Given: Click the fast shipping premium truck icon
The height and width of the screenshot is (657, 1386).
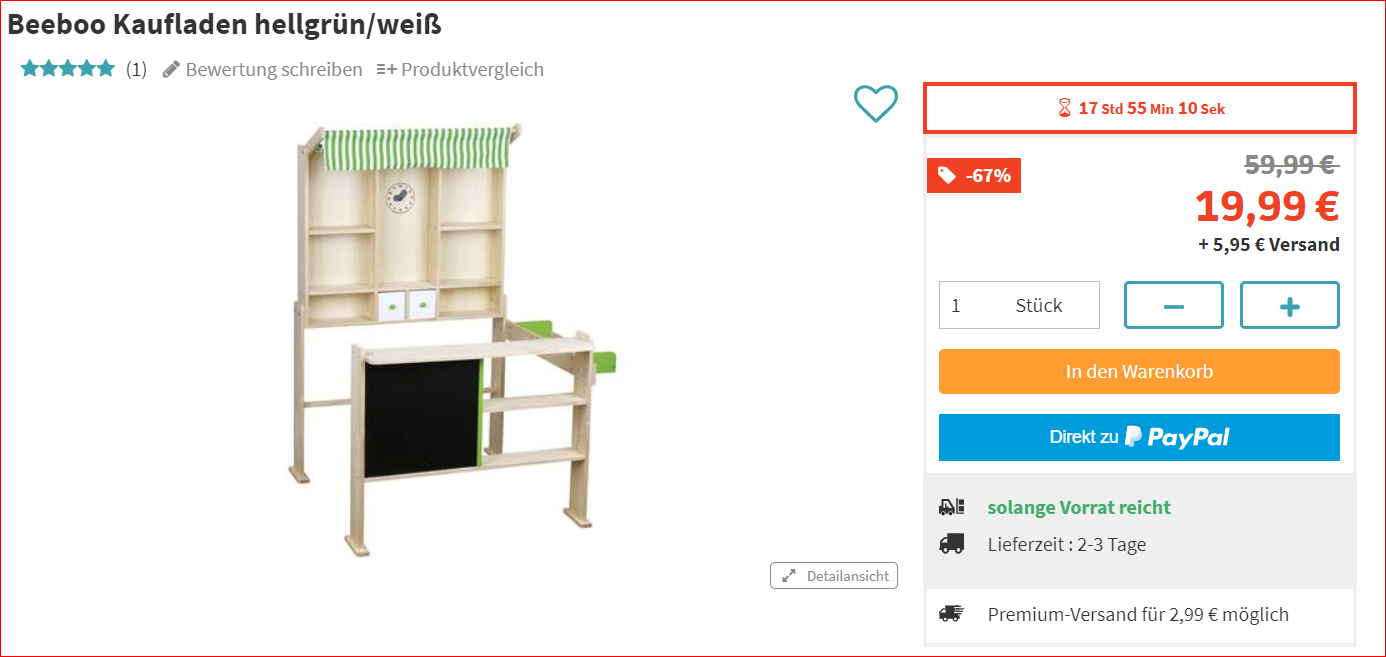Looking at the screenshot, I should tap(952, 614).
